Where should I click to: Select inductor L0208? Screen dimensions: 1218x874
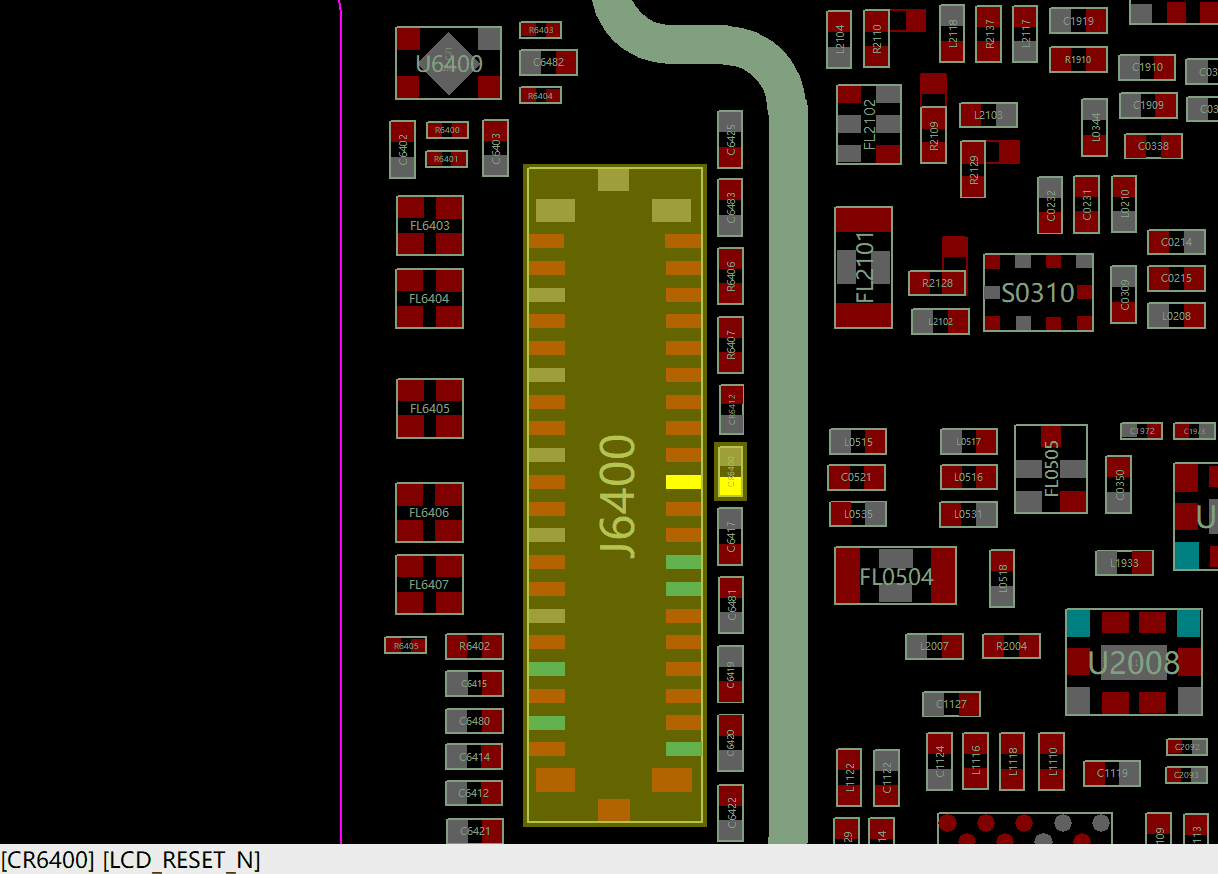click(1176, 316)
